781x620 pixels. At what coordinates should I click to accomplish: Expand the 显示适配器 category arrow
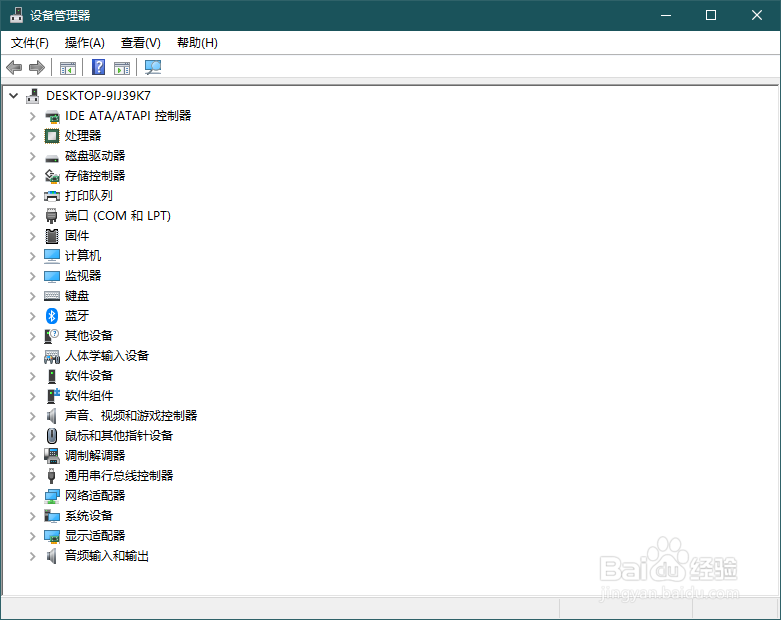(32, 536)
